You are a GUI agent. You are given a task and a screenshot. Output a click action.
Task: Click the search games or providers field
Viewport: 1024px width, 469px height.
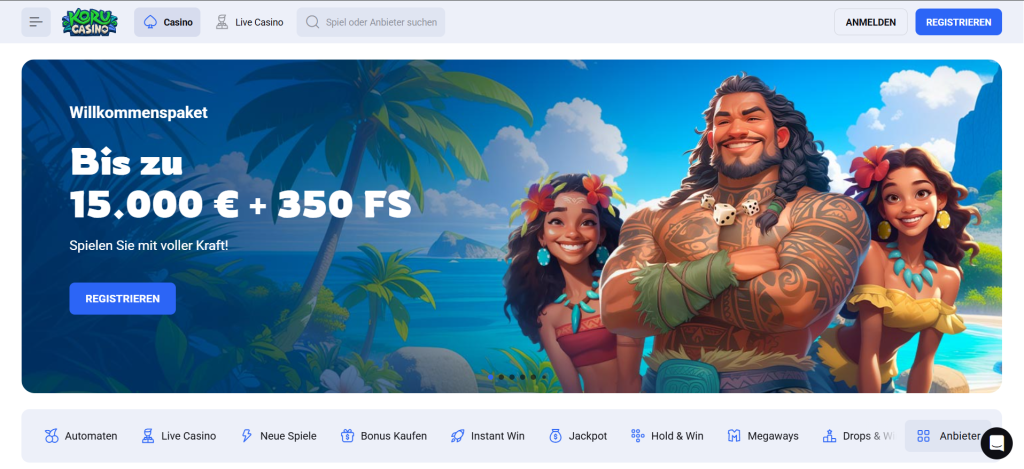371,22
